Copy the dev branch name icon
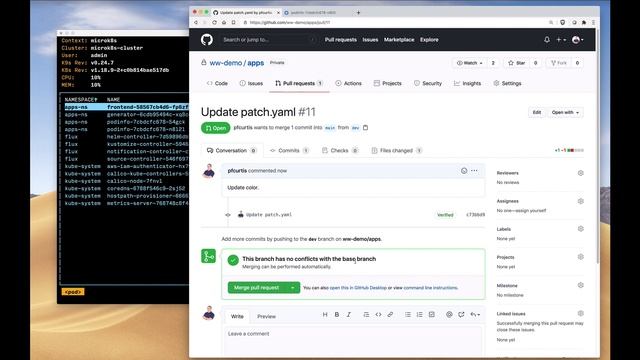This screenshot has height=360, width=640. tap(365, 127)
